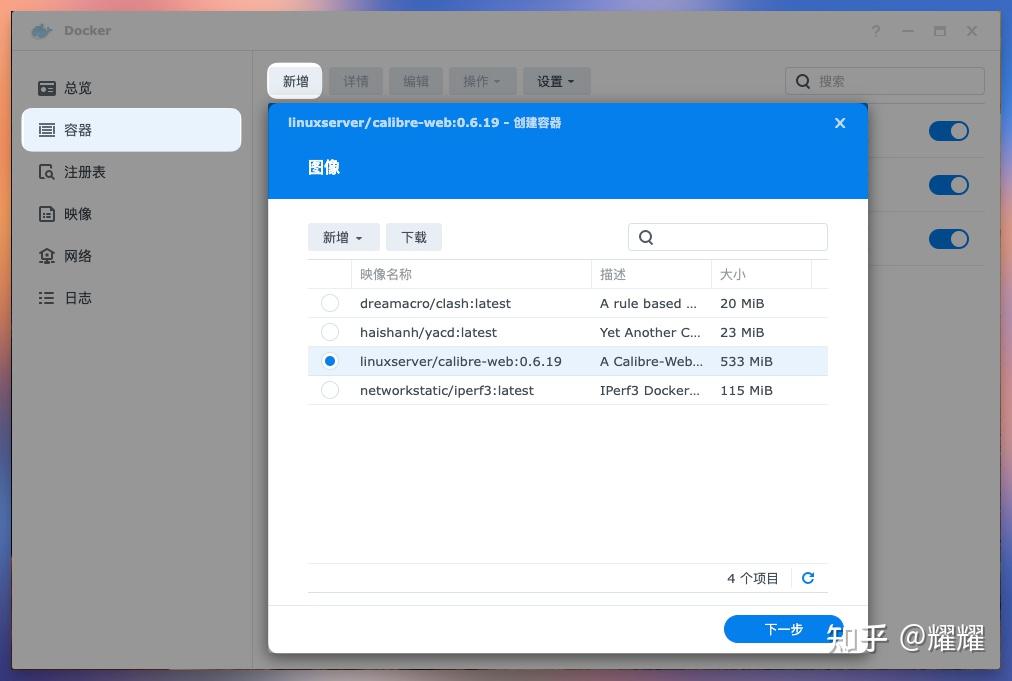Image resolution: width=1012 pixels, height=681 pixels.
Task: Select radio for linuxserver/calibre-web:0.6.19
Action: (x=330, y=361)
